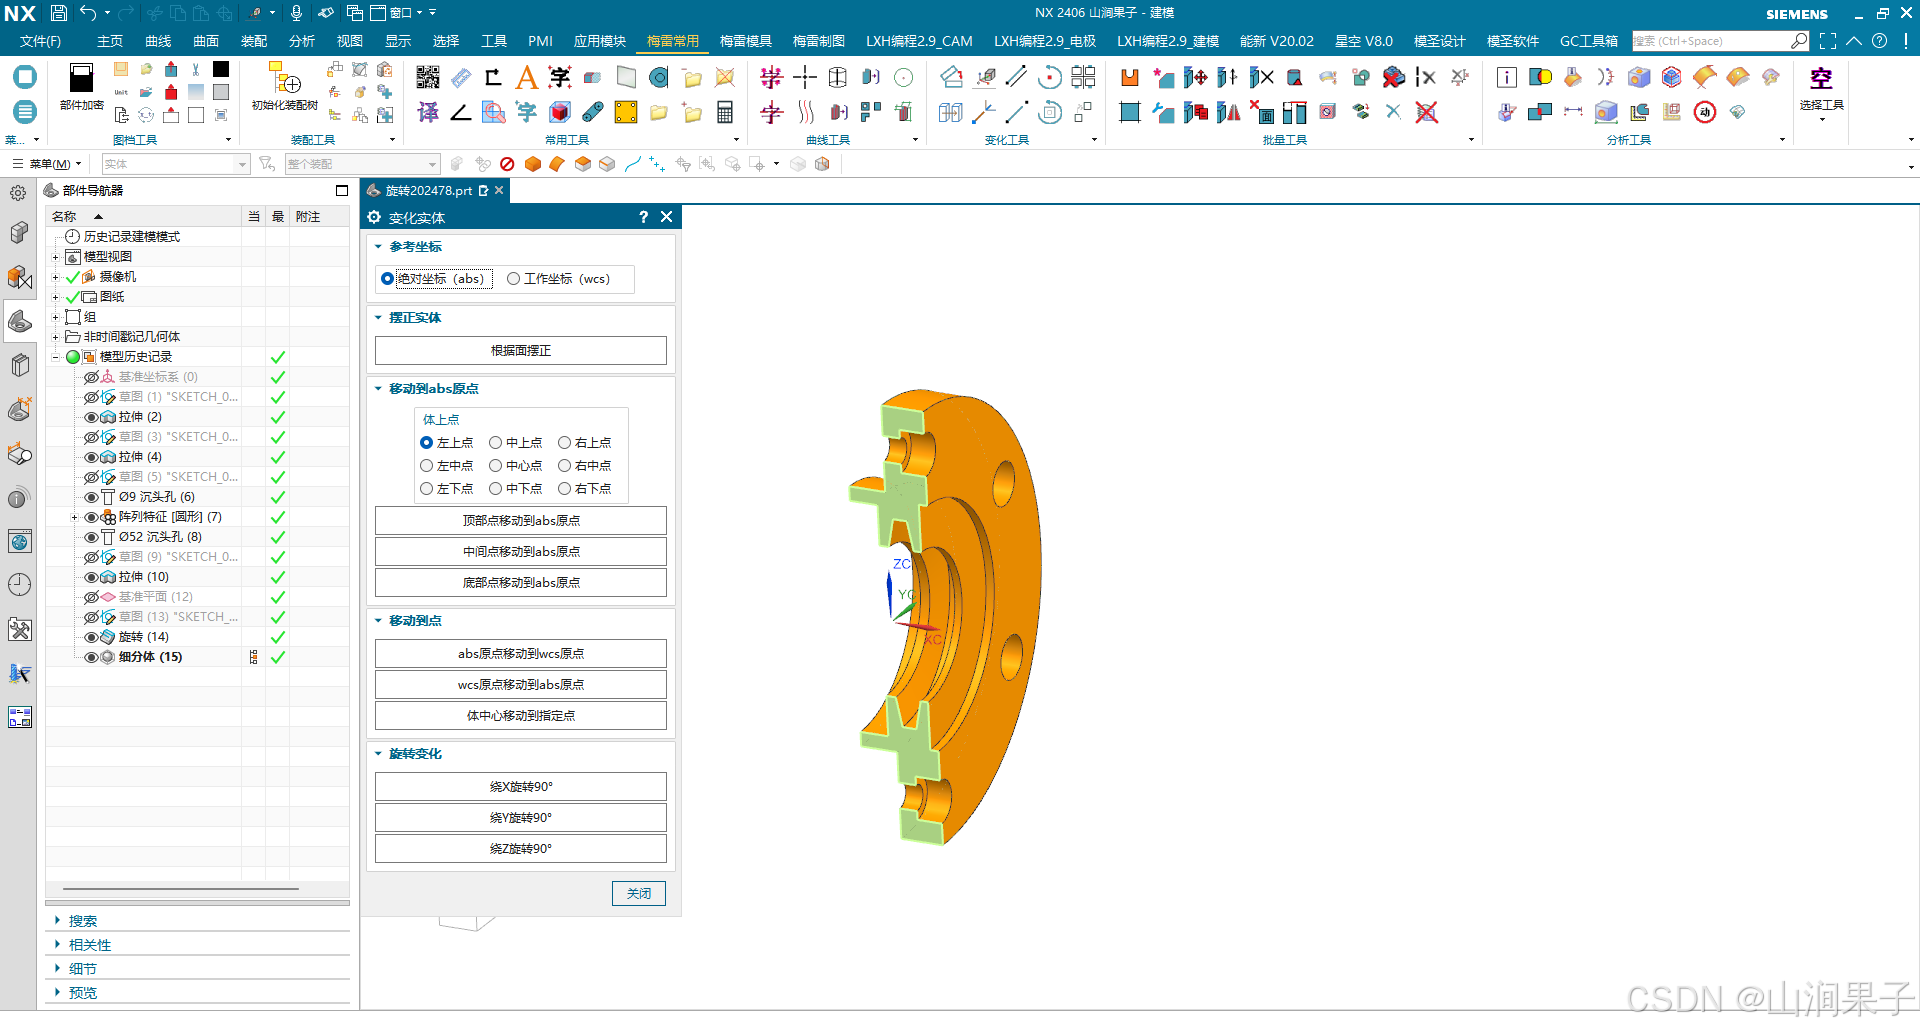Click the 关闭 button

639,894
